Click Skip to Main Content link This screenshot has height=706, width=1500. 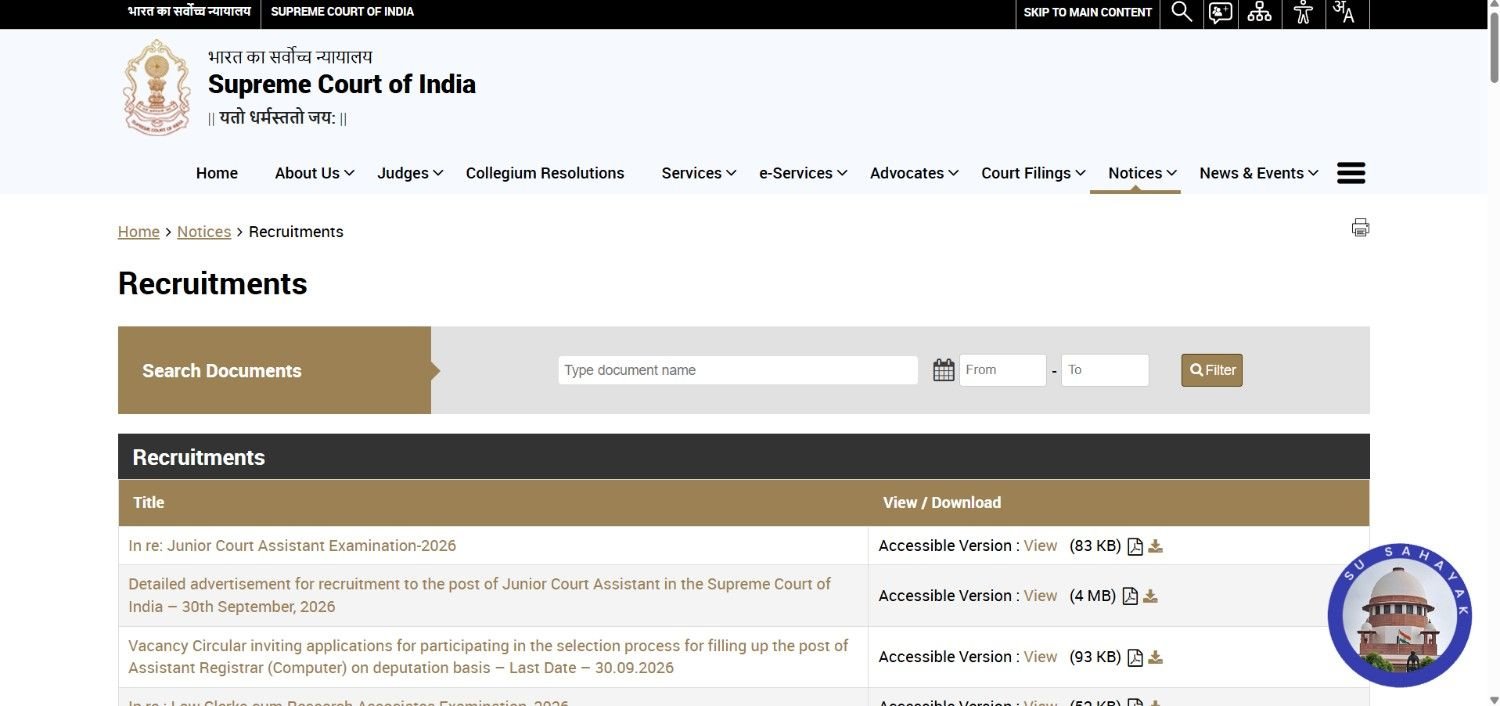click(1088, 12)
